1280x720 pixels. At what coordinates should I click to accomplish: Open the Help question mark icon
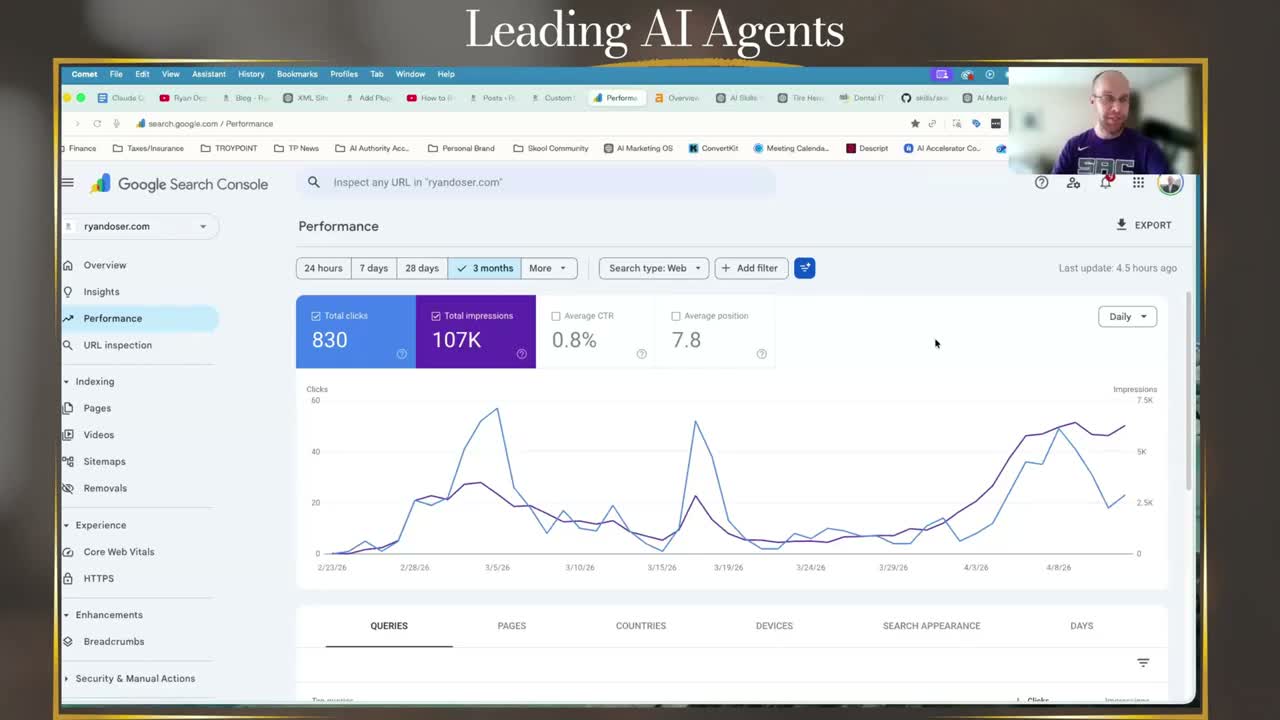1041,183
